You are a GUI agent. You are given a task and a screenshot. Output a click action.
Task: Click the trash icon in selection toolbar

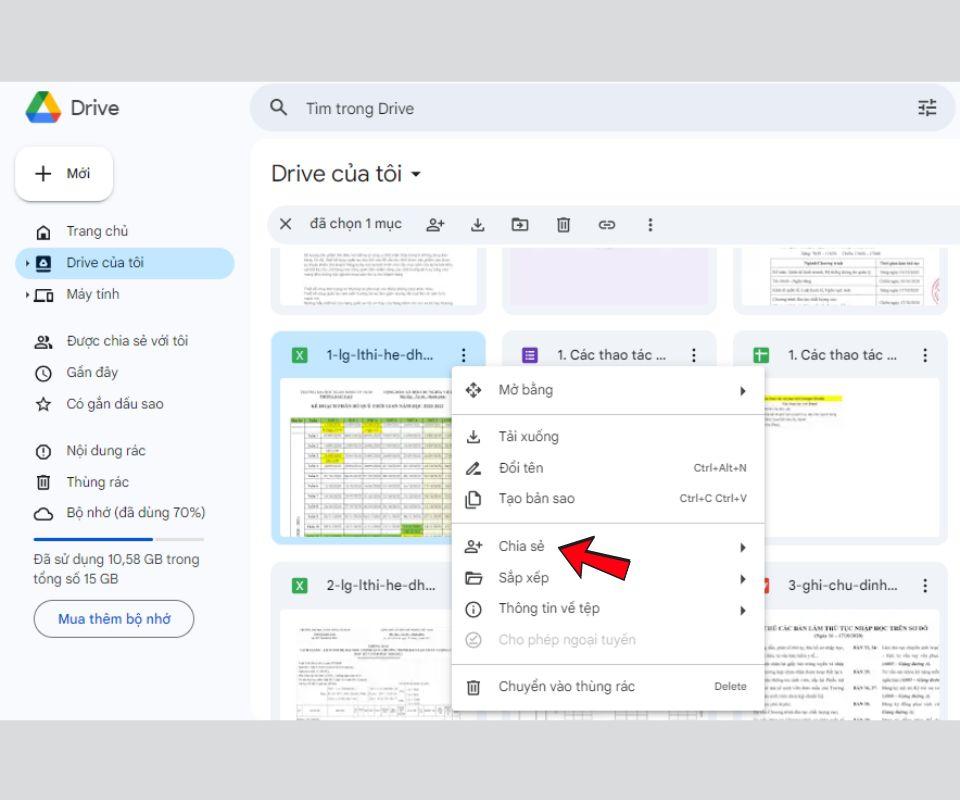point(563,225)
